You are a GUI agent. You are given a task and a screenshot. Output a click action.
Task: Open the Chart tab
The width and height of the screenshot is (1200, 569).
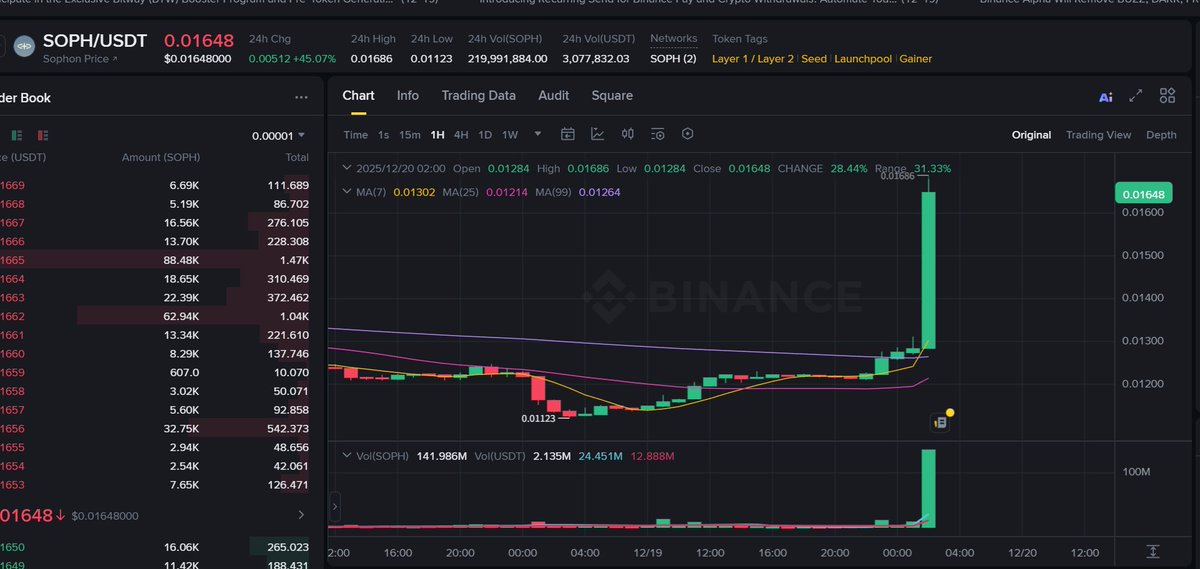tap(358, 96)
